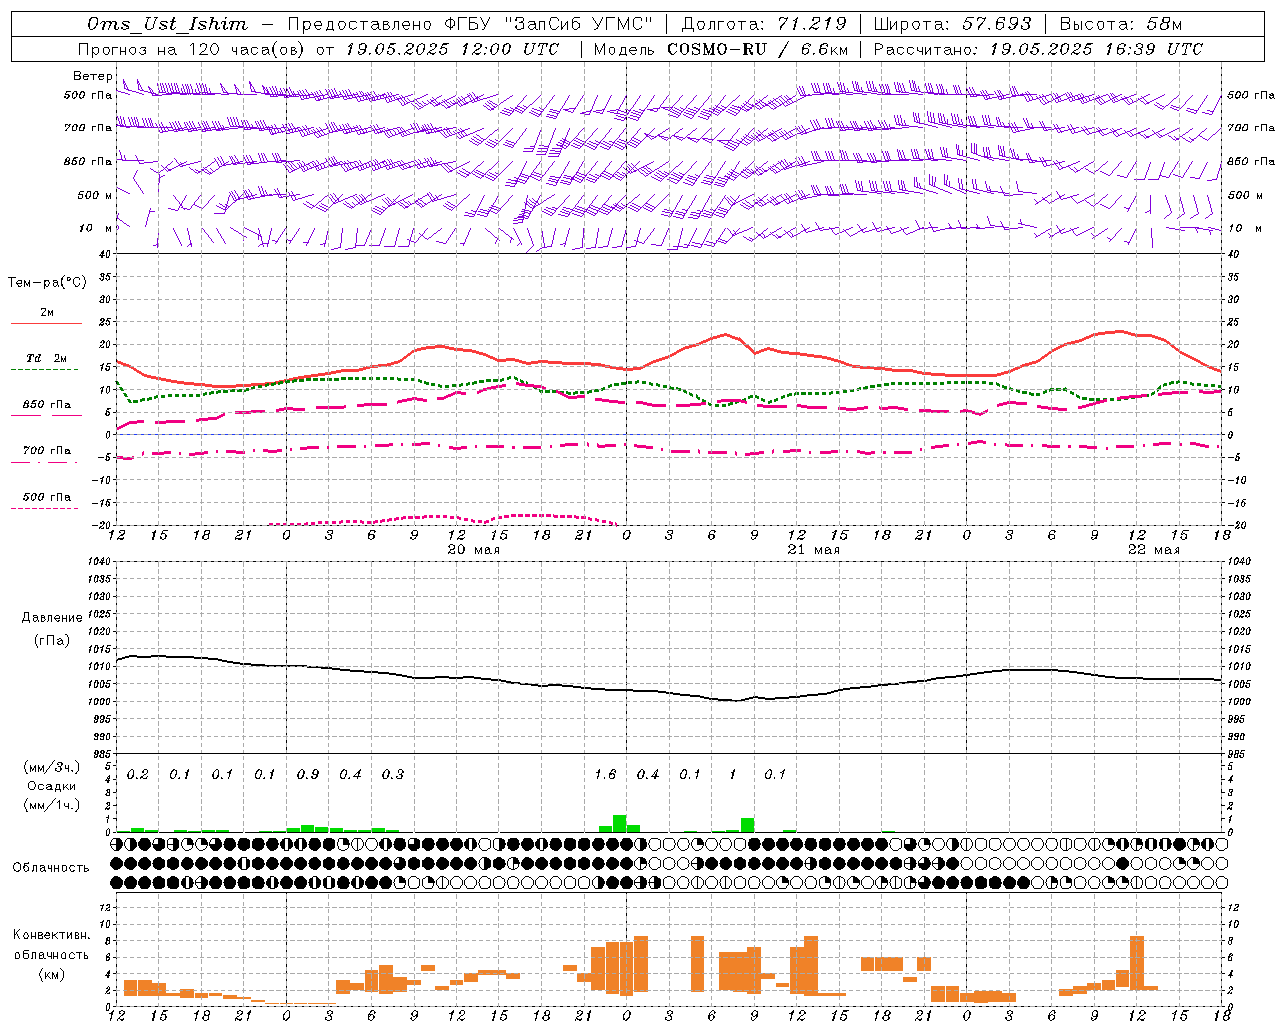
Task: Click the (мм/3ч.) unit label
Action: pyautogui.click(x=51, y=767)
